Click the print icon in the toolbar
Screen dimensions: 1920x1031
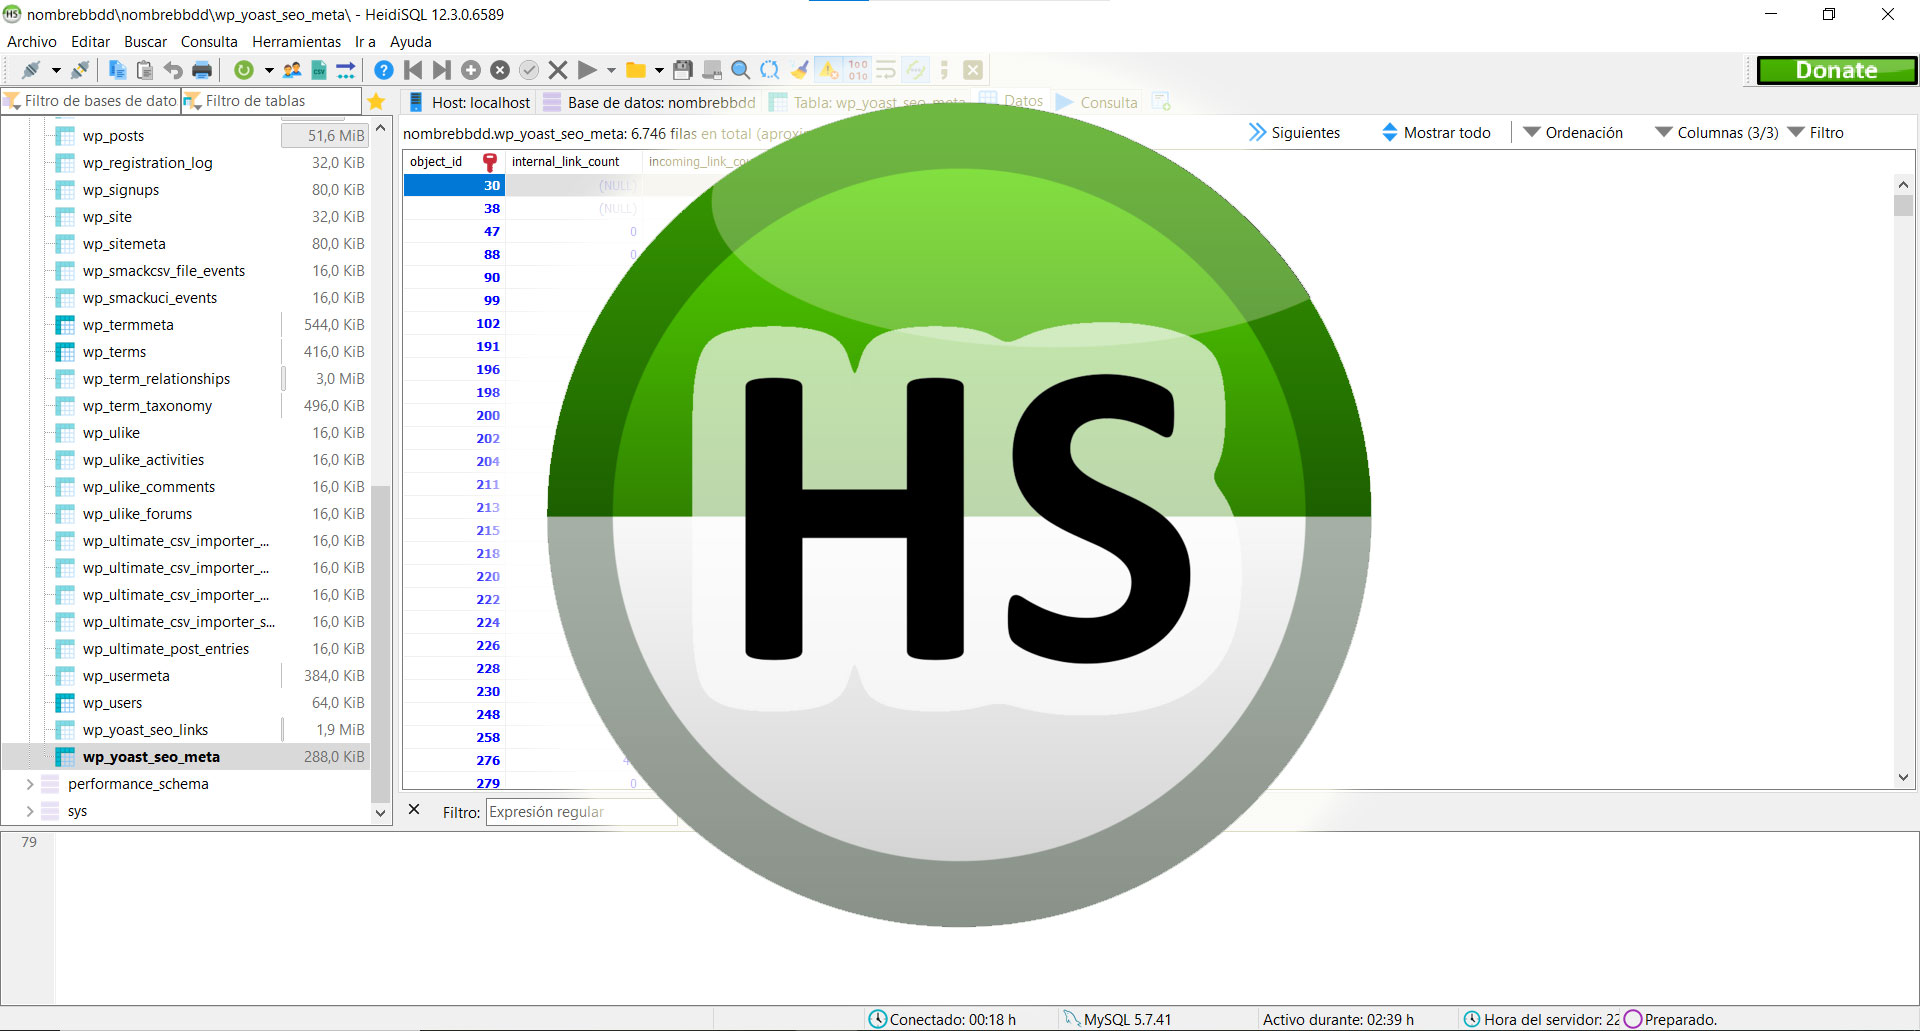200,70
